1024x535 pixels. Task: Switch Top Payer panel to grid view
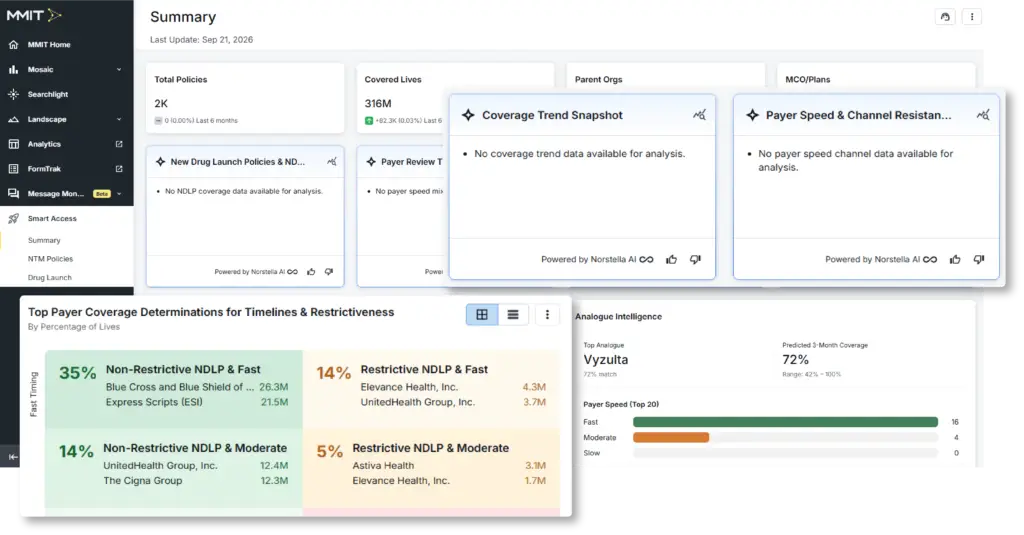482,315
